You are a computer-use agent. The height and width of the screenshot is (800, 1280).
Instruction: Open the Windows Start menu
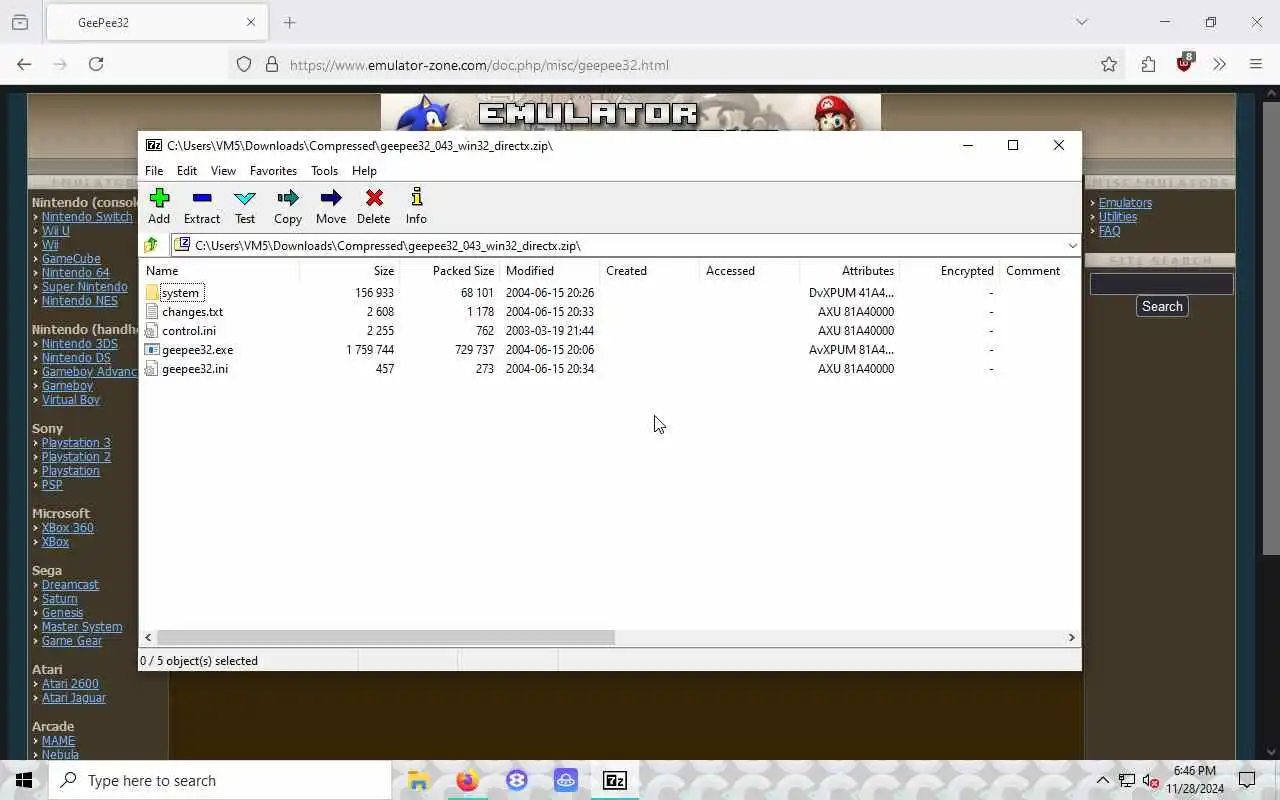tap(24, 781)
